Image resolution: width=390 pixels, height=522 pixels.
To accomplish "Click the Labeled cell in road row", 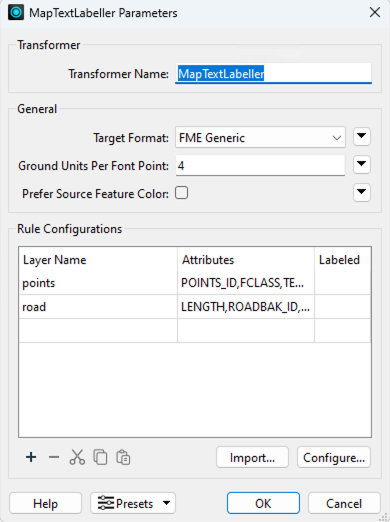I will click(x=343, y=307).
